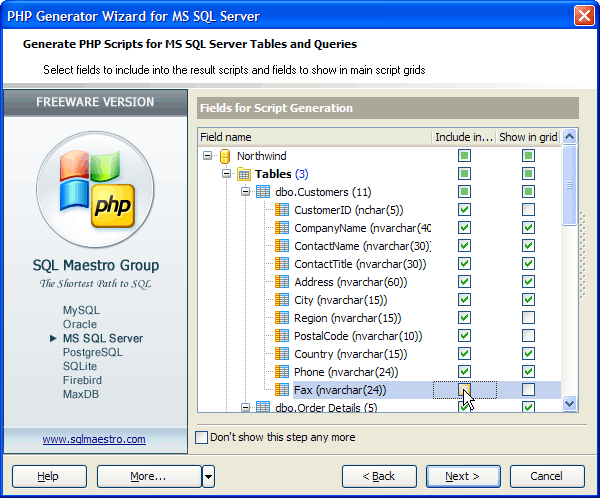
Task: Cancel the wizard
Action: click(x=547, y=477)
